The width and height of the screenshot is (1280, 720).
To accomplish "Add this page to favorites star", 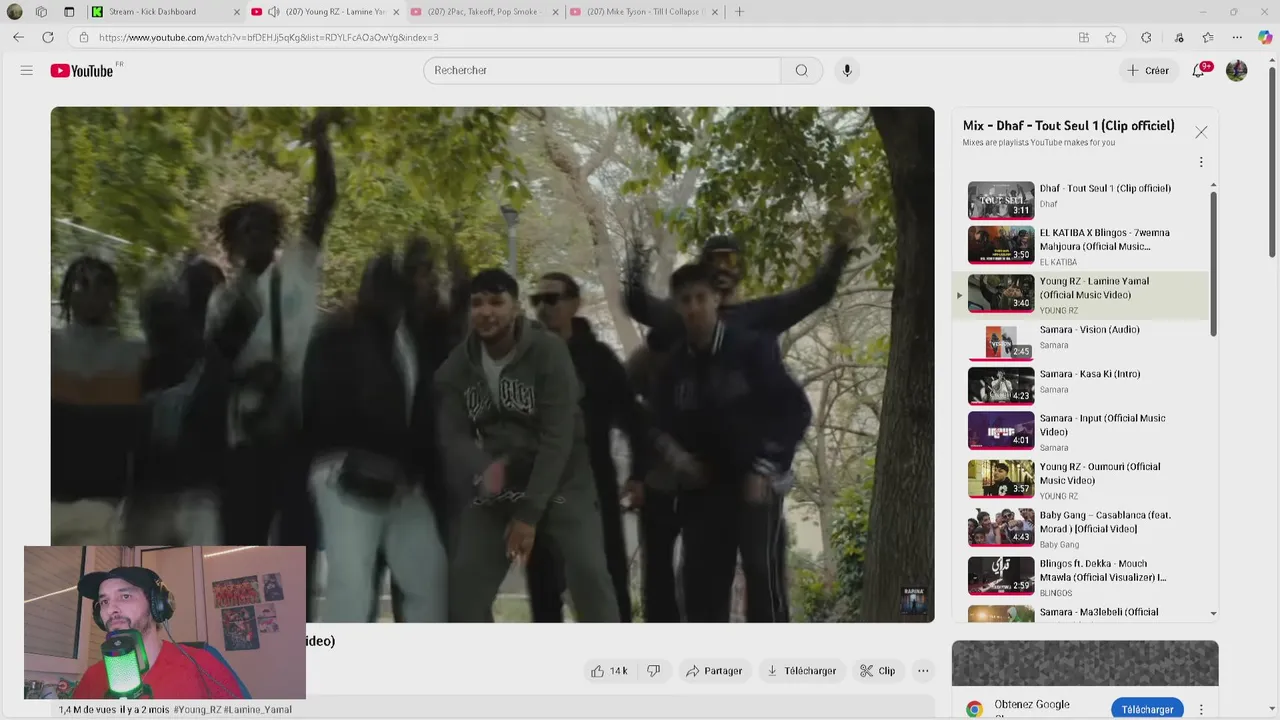I will click(1111, 37).
